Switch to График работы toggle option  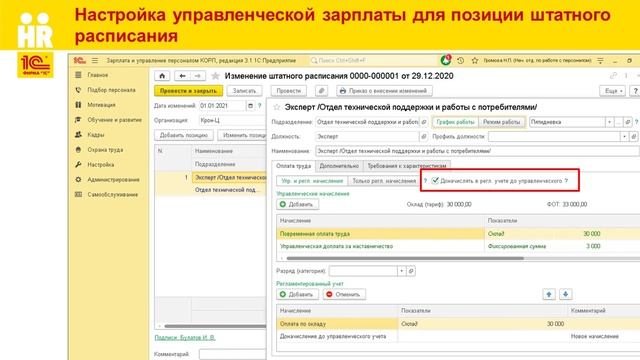(x=455, y=122)
